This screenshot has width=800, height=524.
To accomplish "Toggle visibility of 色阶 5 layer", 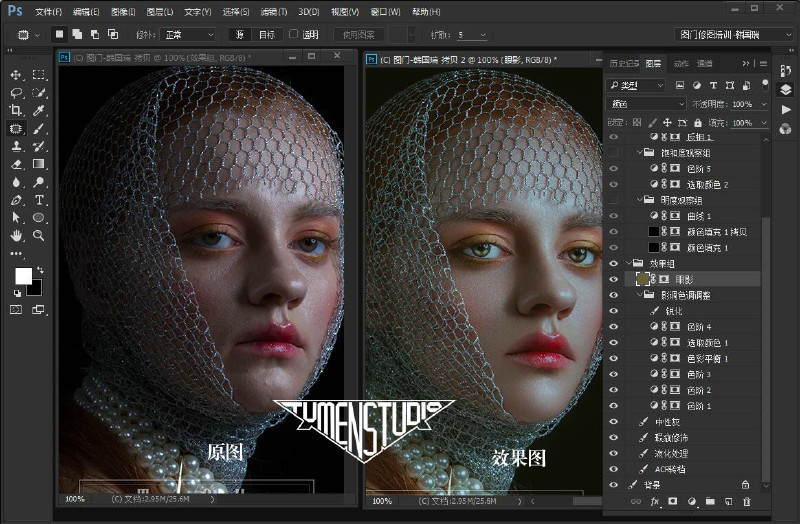I will coord(614,168).
